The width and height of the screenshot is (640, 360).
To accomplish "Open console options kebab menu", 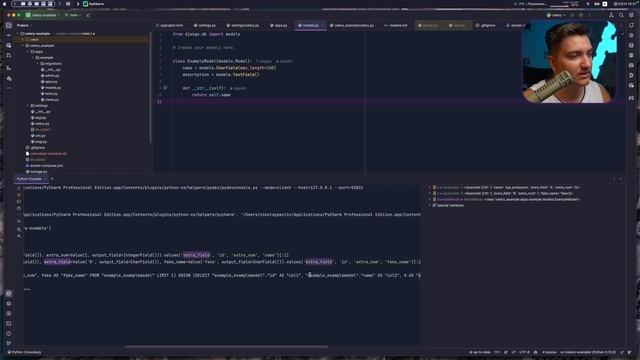I will 613,179.
